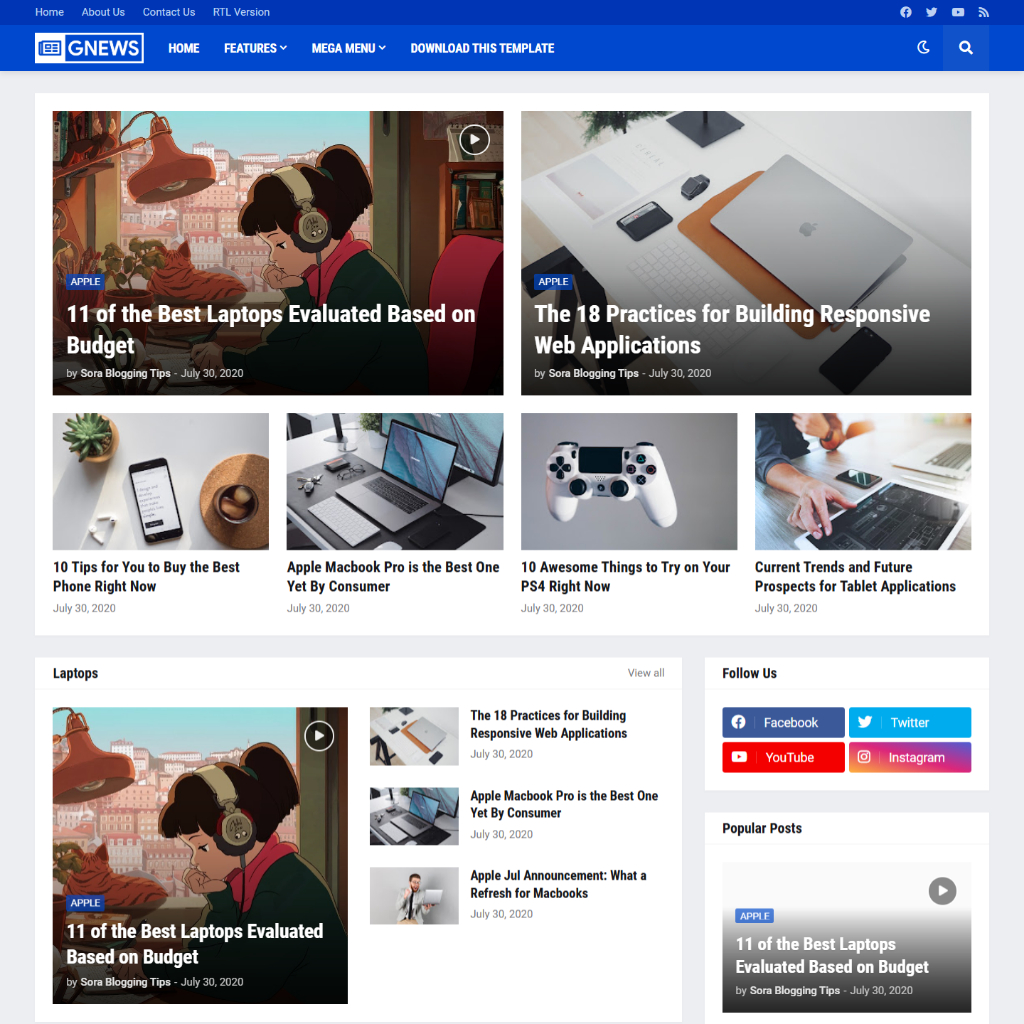Viewport: 1024px width, 1024px height.
Task: Click the GNEWS logo
Action: [x=89, y=48]
